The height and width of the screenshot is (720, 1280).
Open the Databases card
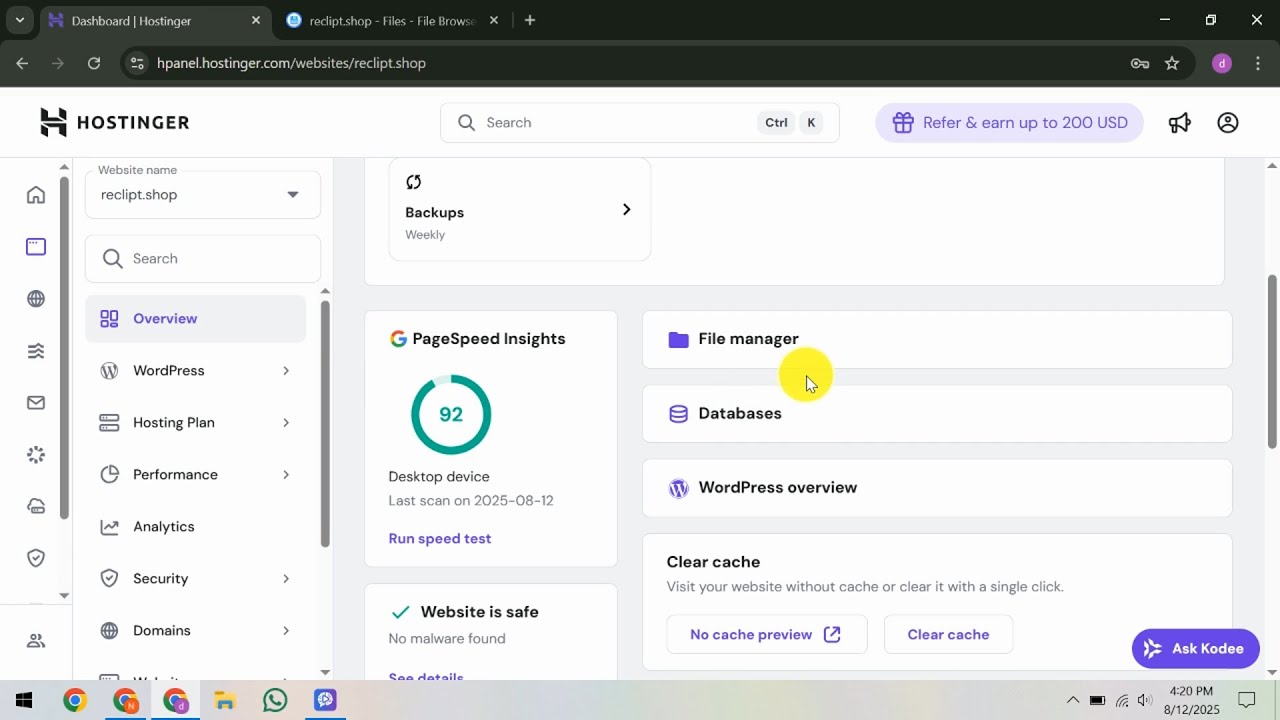tap(937, 413)
